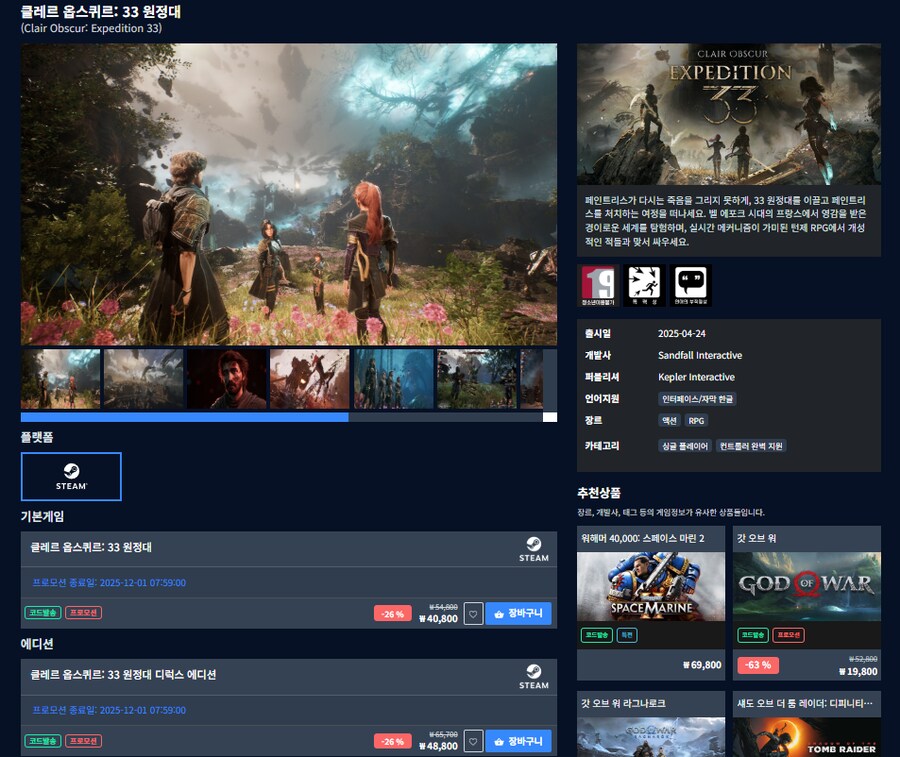Image resolution: width=900 pixels, height=757 pixels.
Task: Select the first screenshot thumbnail
Action: (60, 379)
